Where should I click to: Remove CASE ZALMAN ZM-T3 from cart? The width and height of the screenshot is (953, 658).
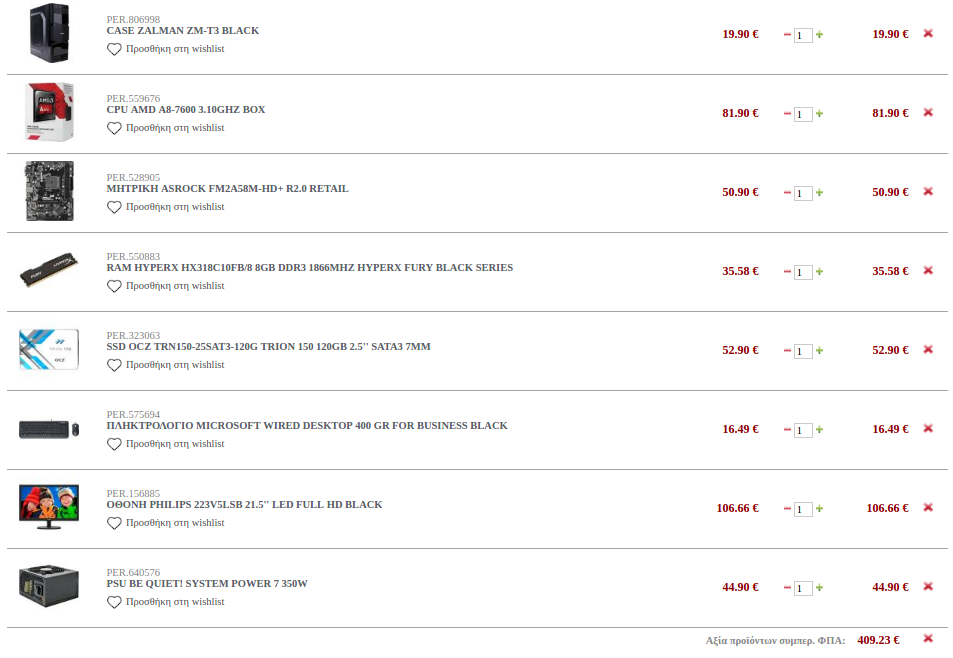927,33
